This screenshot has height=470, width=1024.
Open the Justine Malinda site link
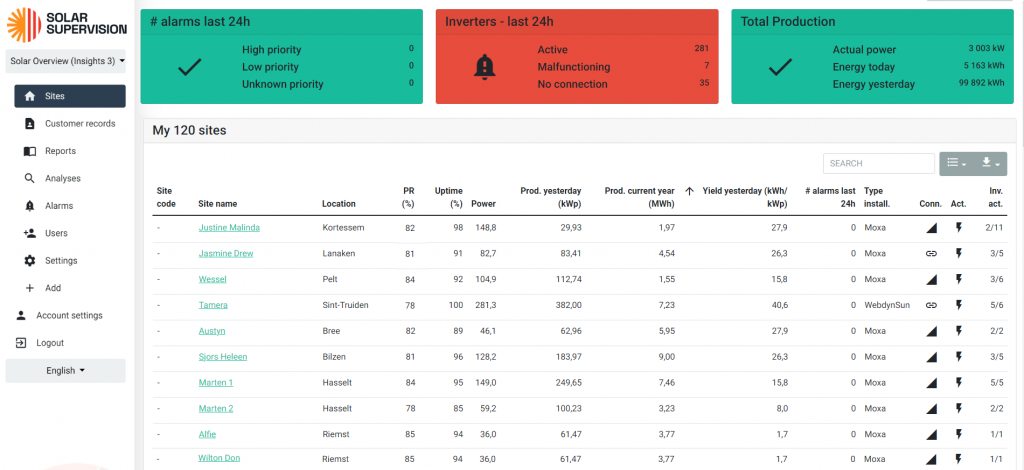coord(229,228)
